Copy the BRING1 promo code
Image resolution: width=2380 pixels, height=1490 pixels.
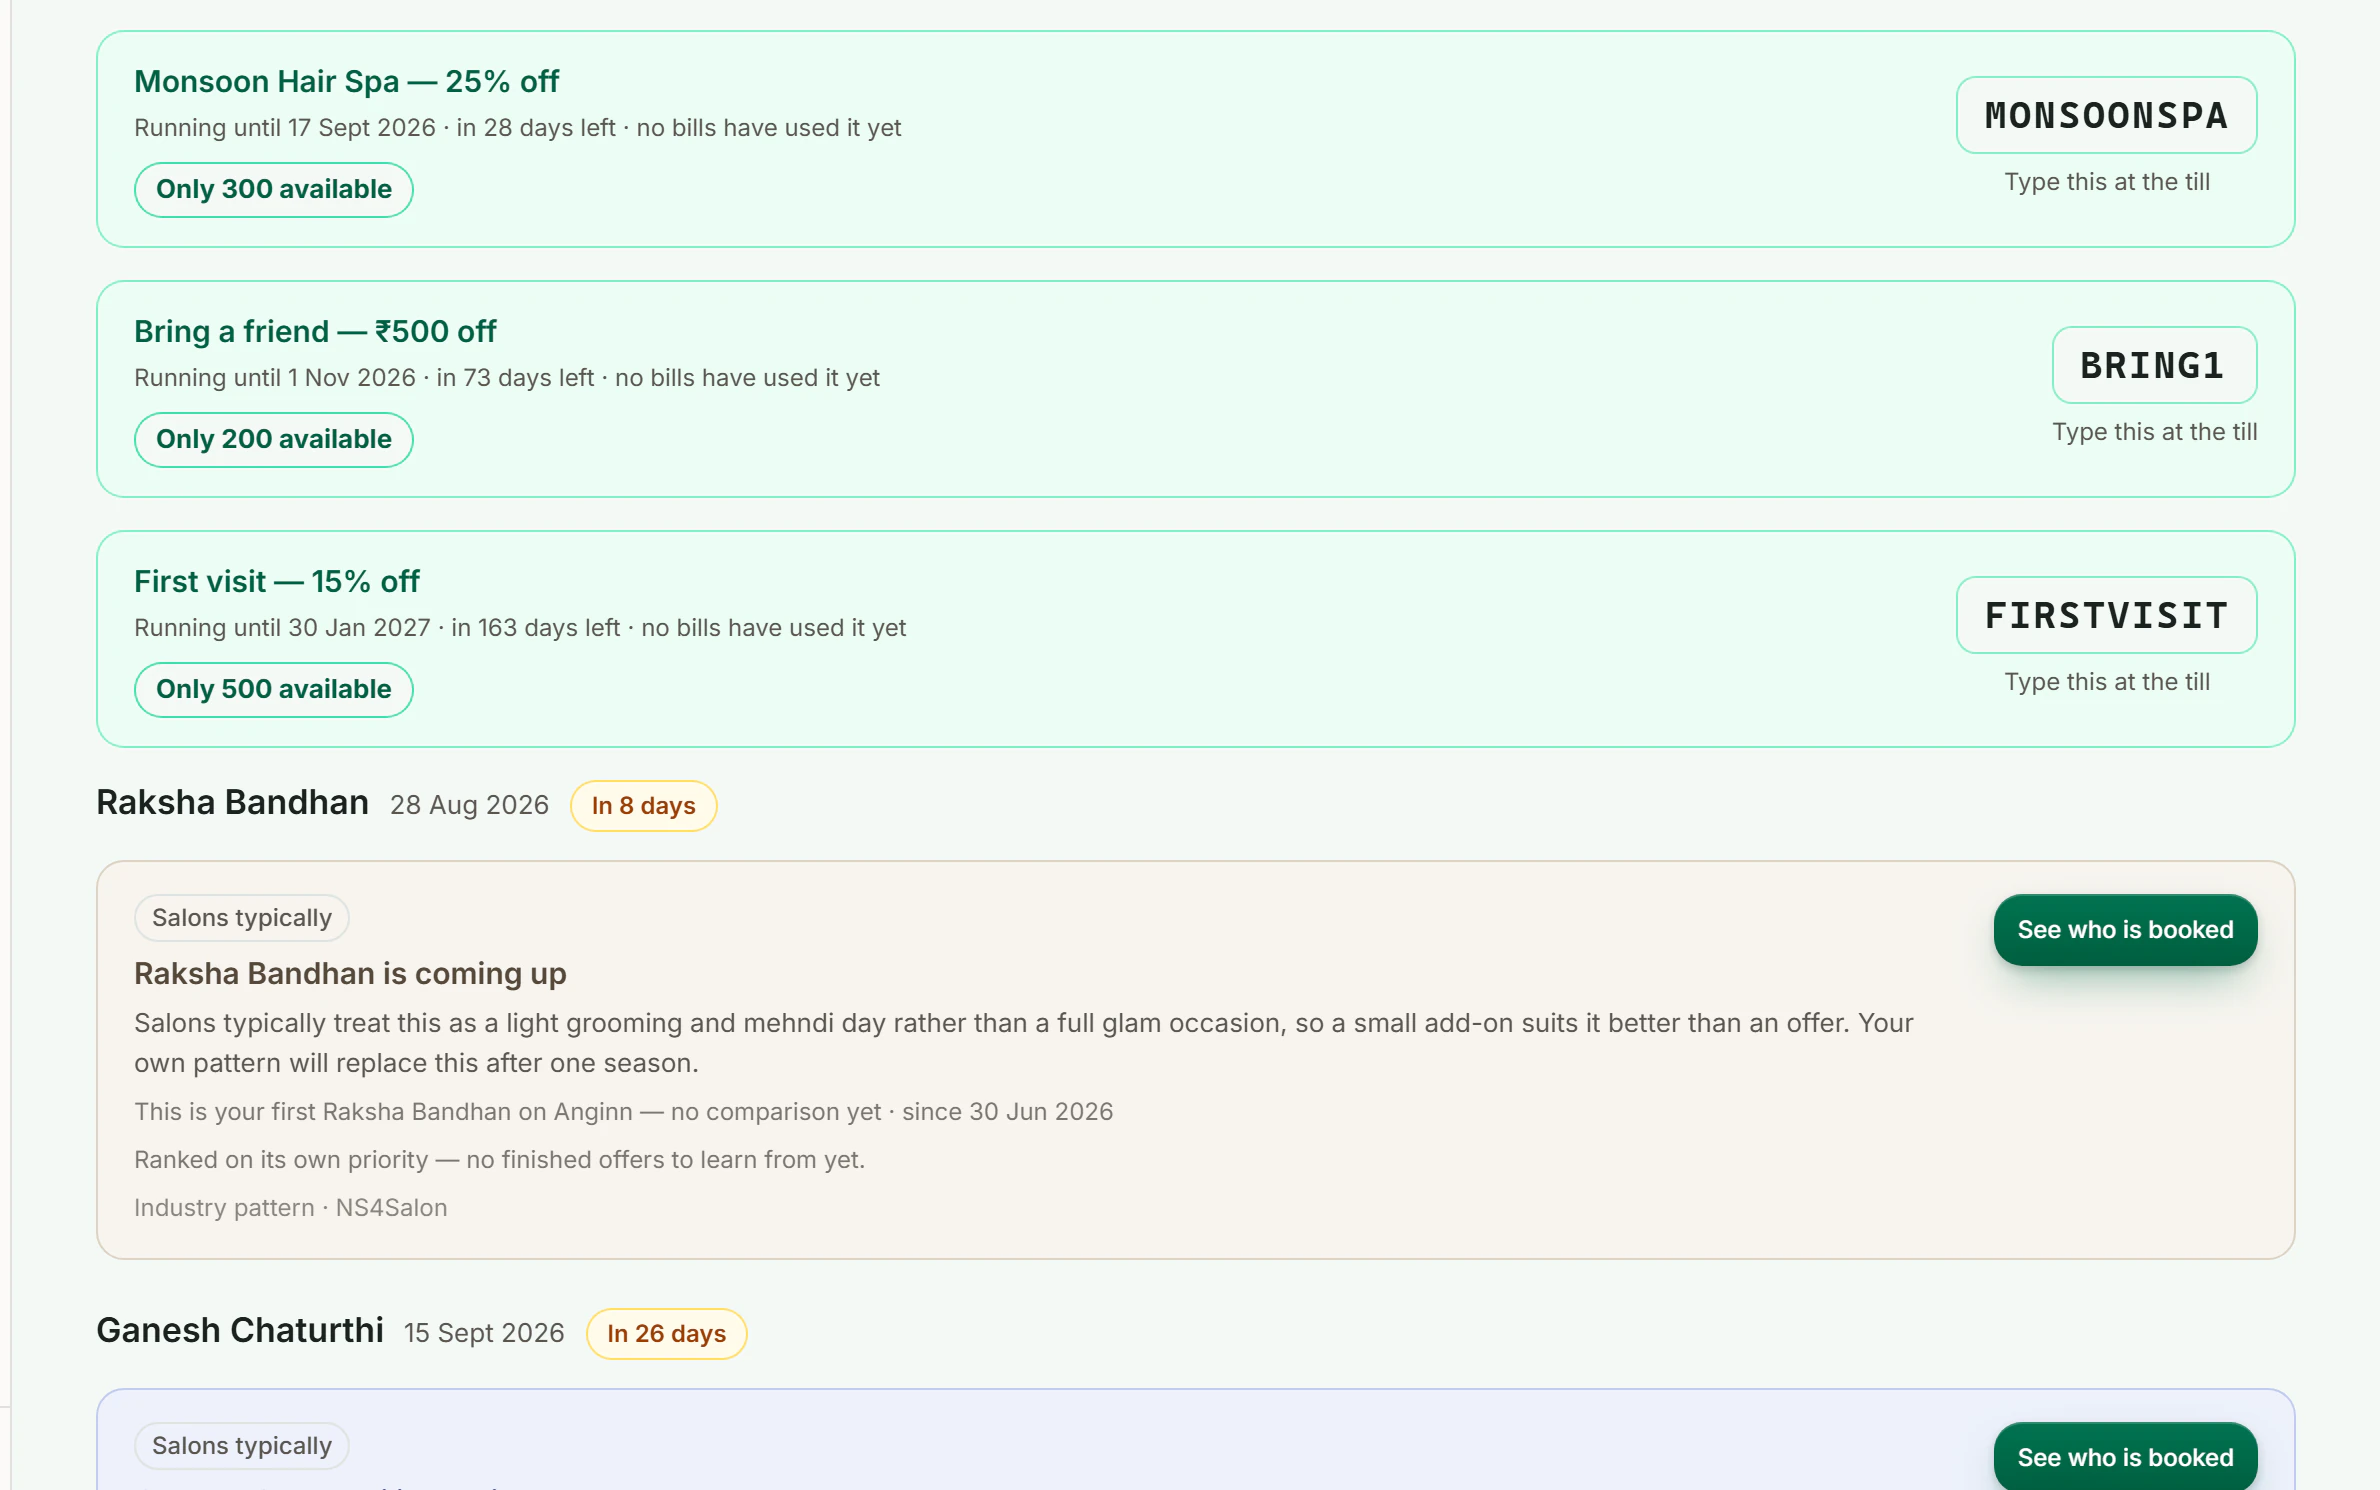pos(2154,365)
